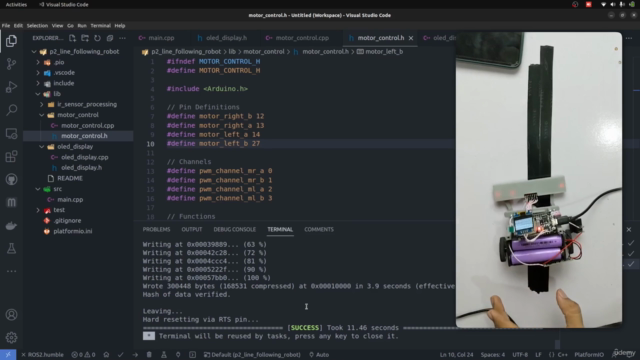Open Remote Explorer view in activity bar
This screenshot has height=360, width=640.
point(11,133)
